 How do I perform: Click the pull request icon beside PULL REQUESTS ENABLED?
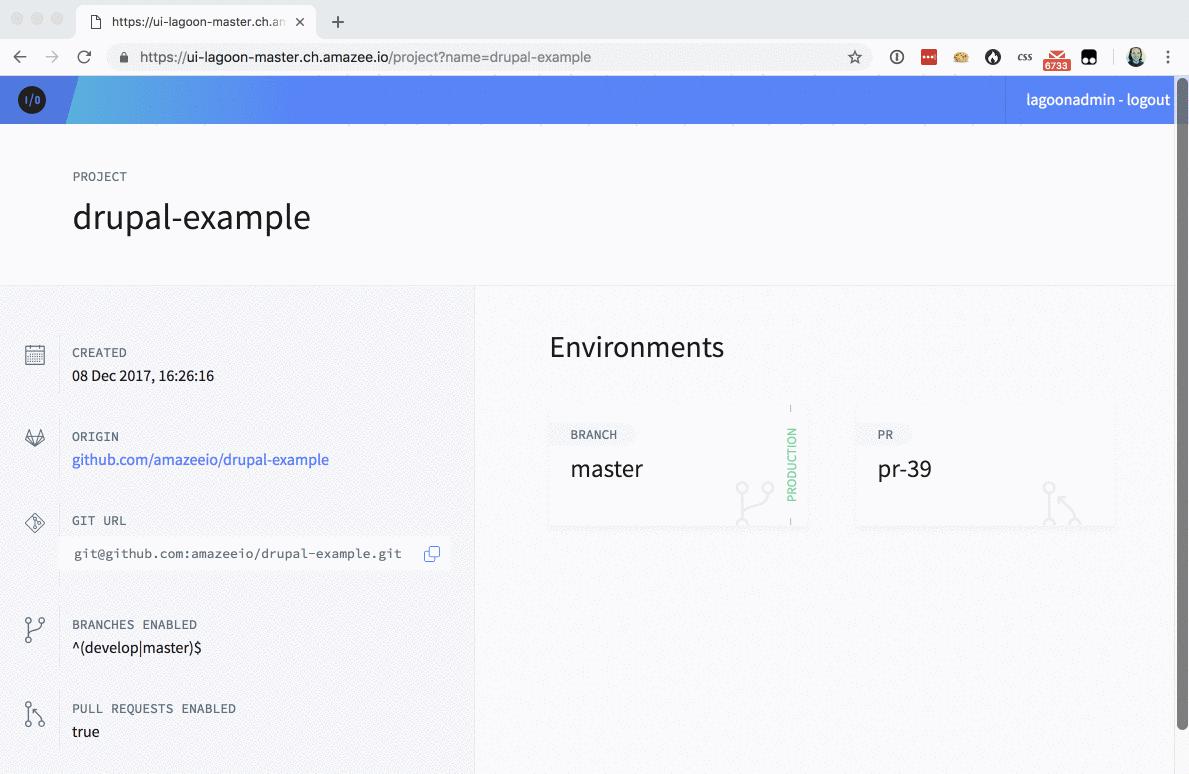(34, 713)
